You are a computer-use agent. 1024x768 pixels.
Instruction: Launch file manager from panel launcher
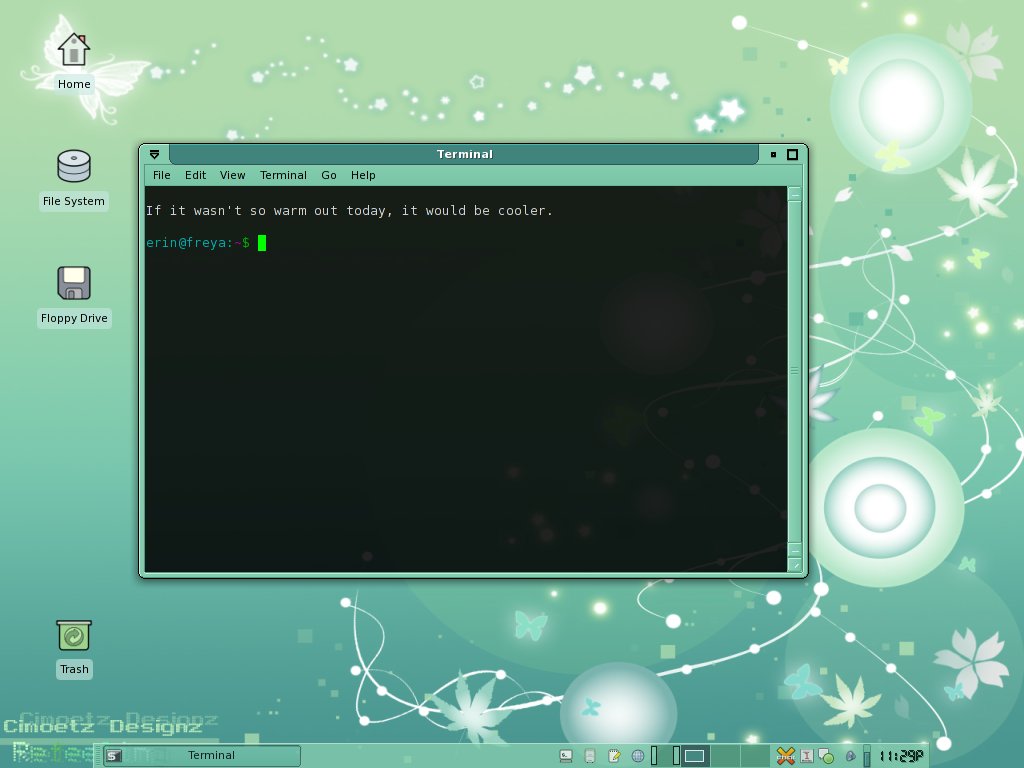(590, 756)
